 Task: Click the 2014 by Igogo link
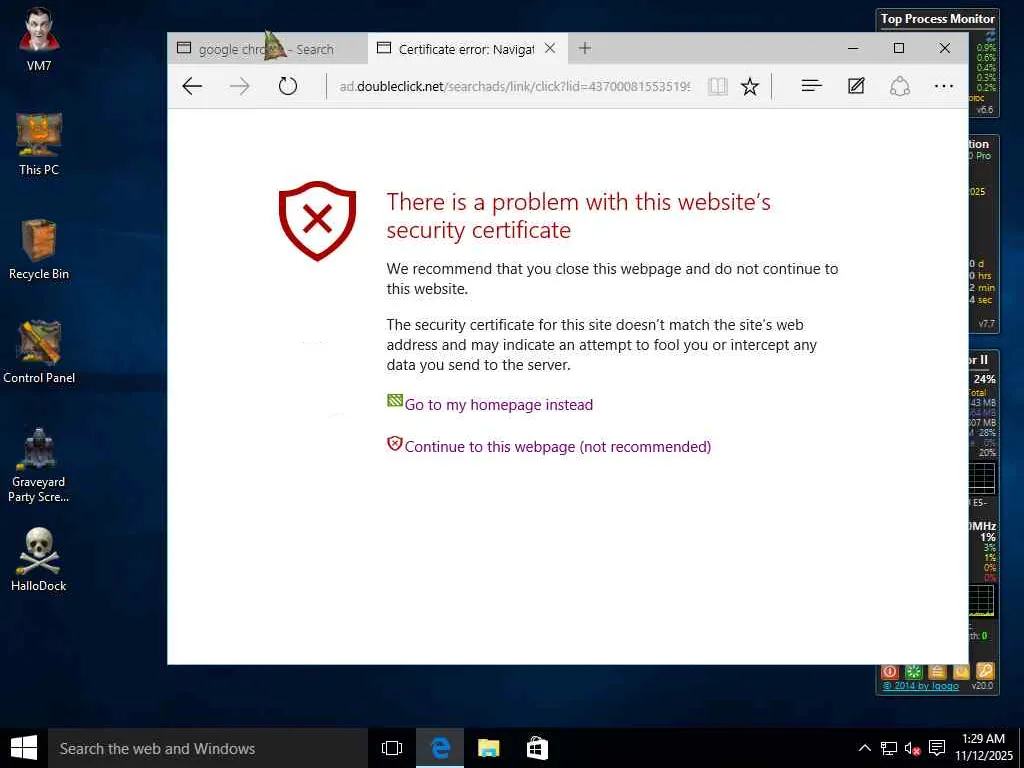(x=921, y=686)
